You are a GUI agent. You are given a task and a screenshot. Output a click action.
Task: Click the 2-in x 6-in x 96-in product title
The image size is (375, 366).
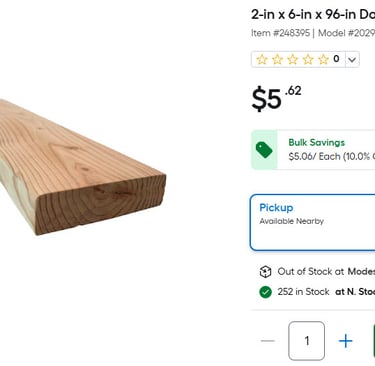pos(313,14)
